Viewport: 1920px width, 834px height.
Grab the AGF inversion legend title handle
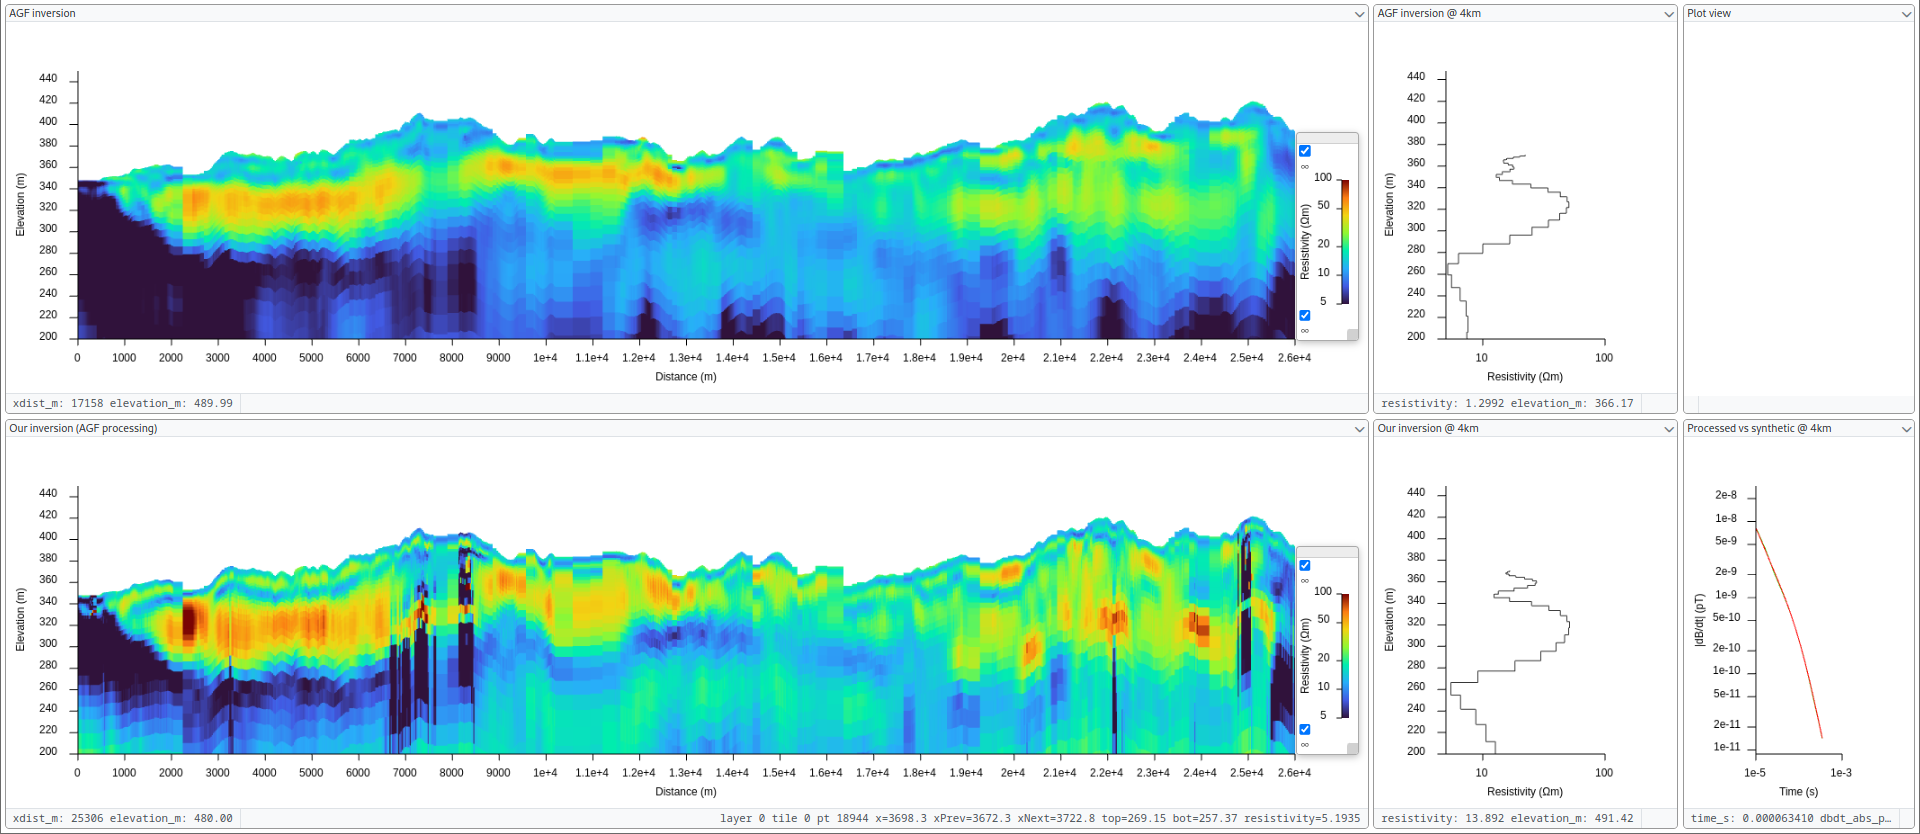[1327, 137]
